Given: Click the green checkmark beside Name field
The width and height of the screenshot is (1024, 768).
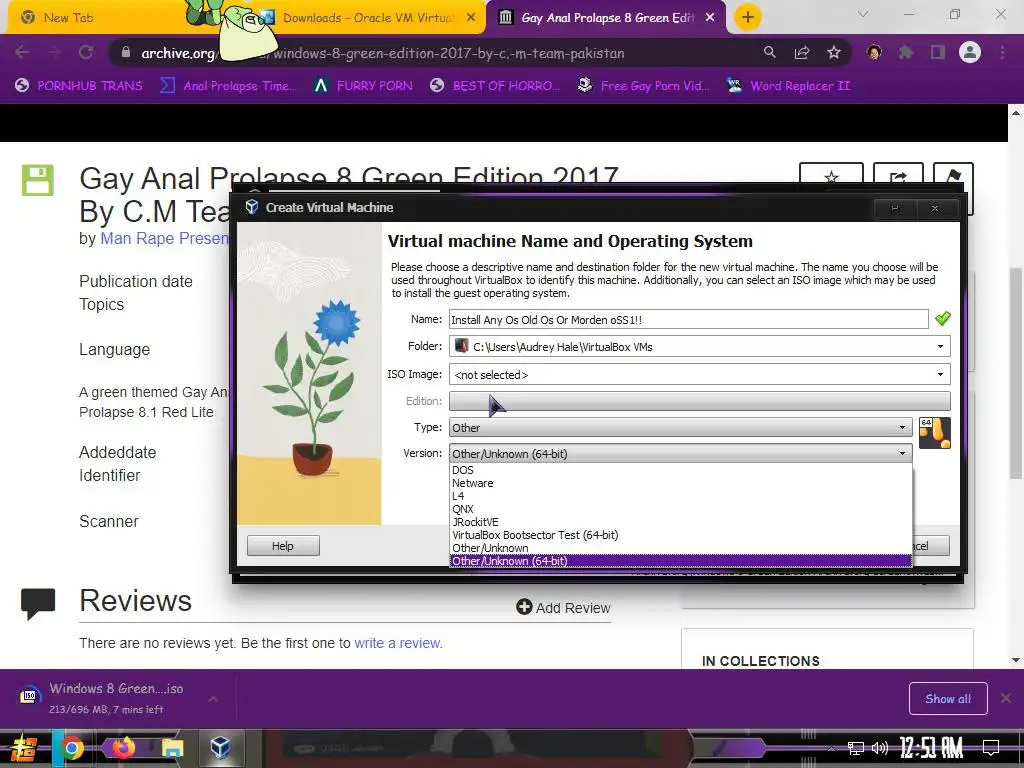Looking at the screenshot, I should (x=942, y=319).
